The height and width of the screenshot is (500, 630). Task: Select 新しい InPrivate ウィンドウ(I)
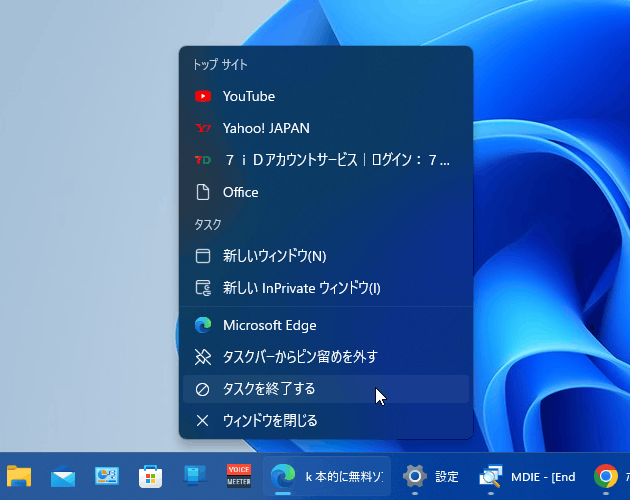coord(326,288)
